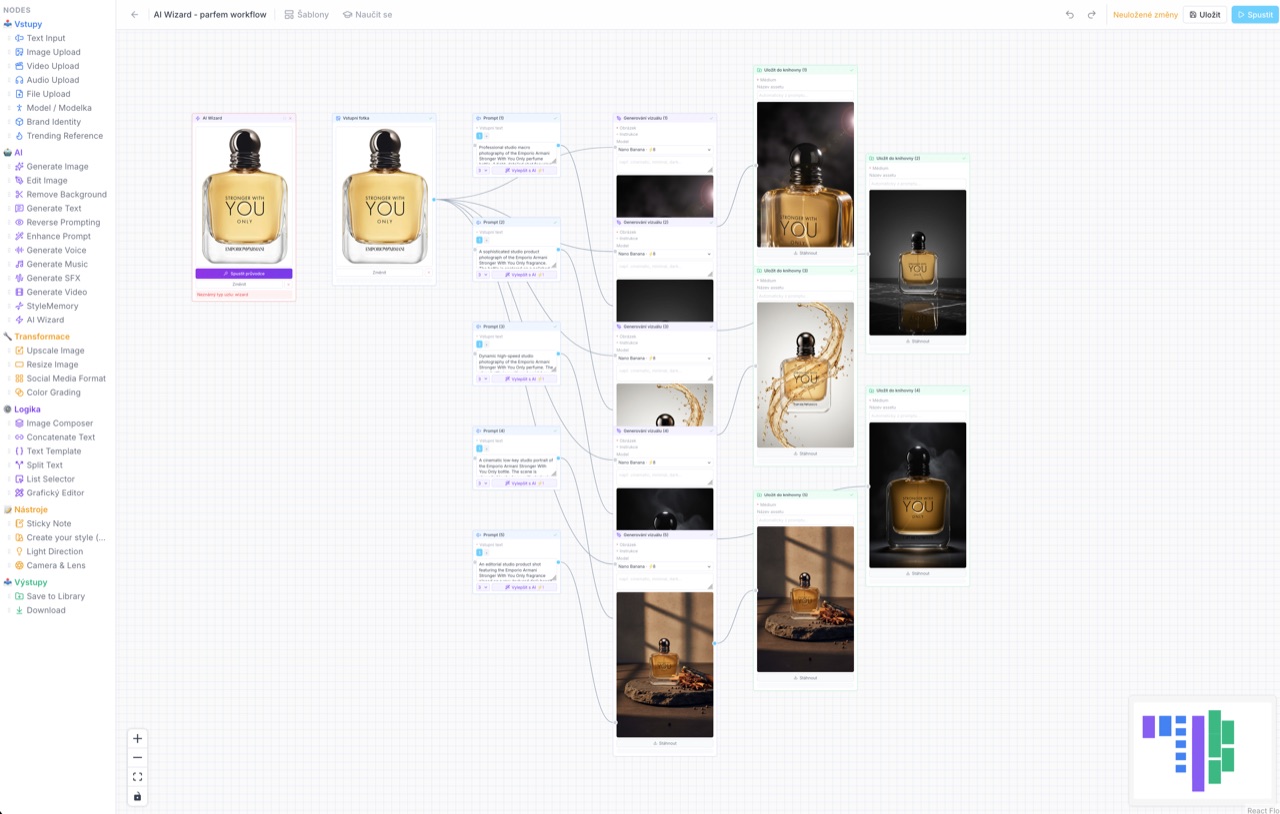The height and width of the screenshot is (814, 1280).
Task: Add a Generate Music node
Action: 57,265
